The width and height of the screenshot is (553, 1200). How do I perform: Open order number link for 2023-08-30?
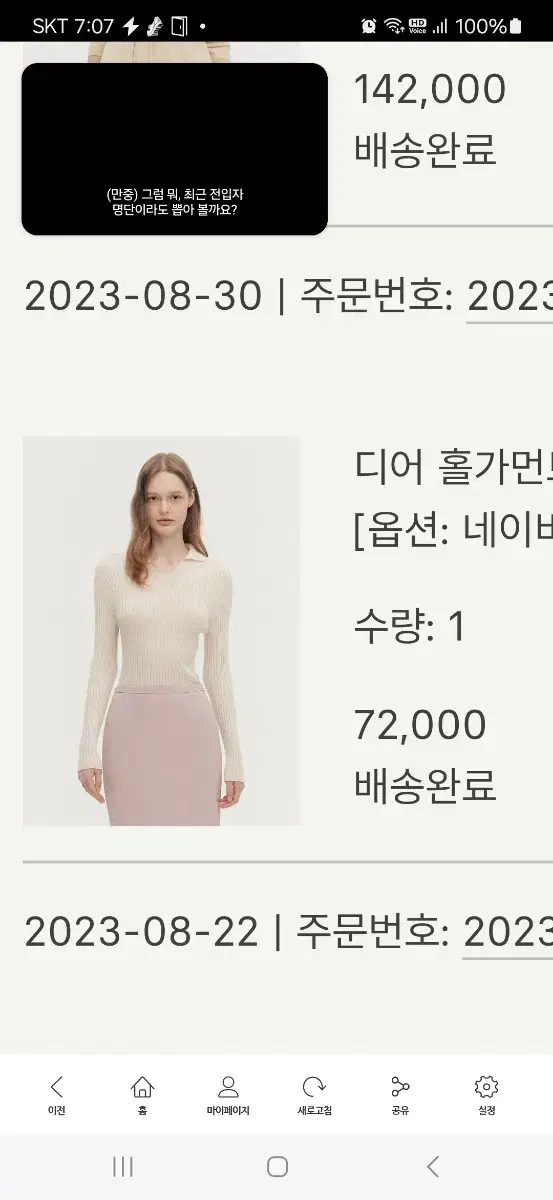tap(509, 297)
